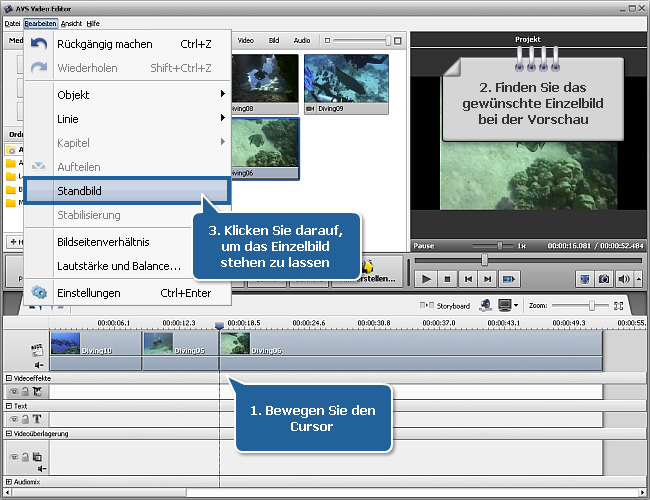Open the Datei menu
The image size is (650, 500).
click(12, 24)
